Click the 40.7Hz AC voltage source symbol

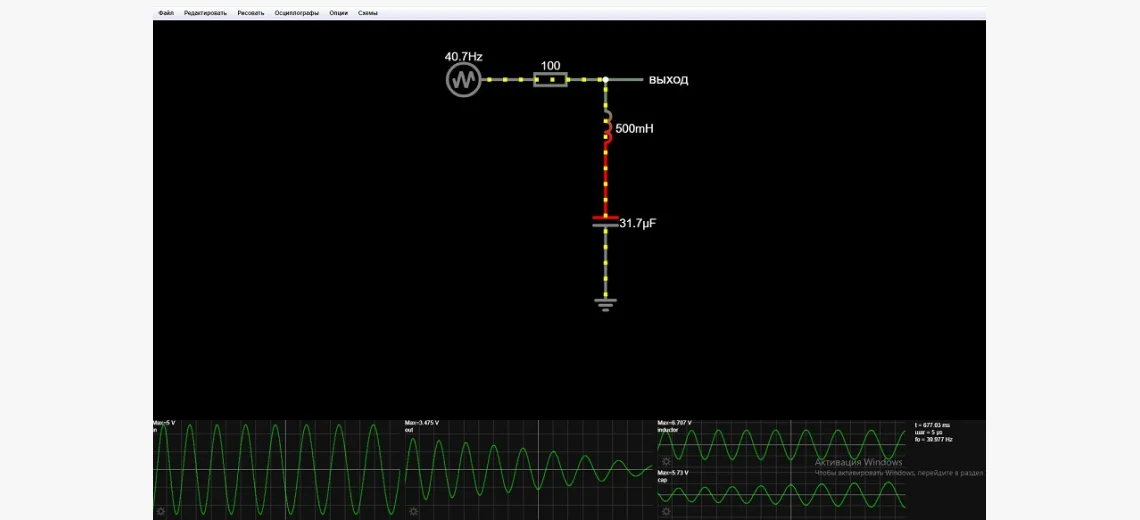point(463,79)
